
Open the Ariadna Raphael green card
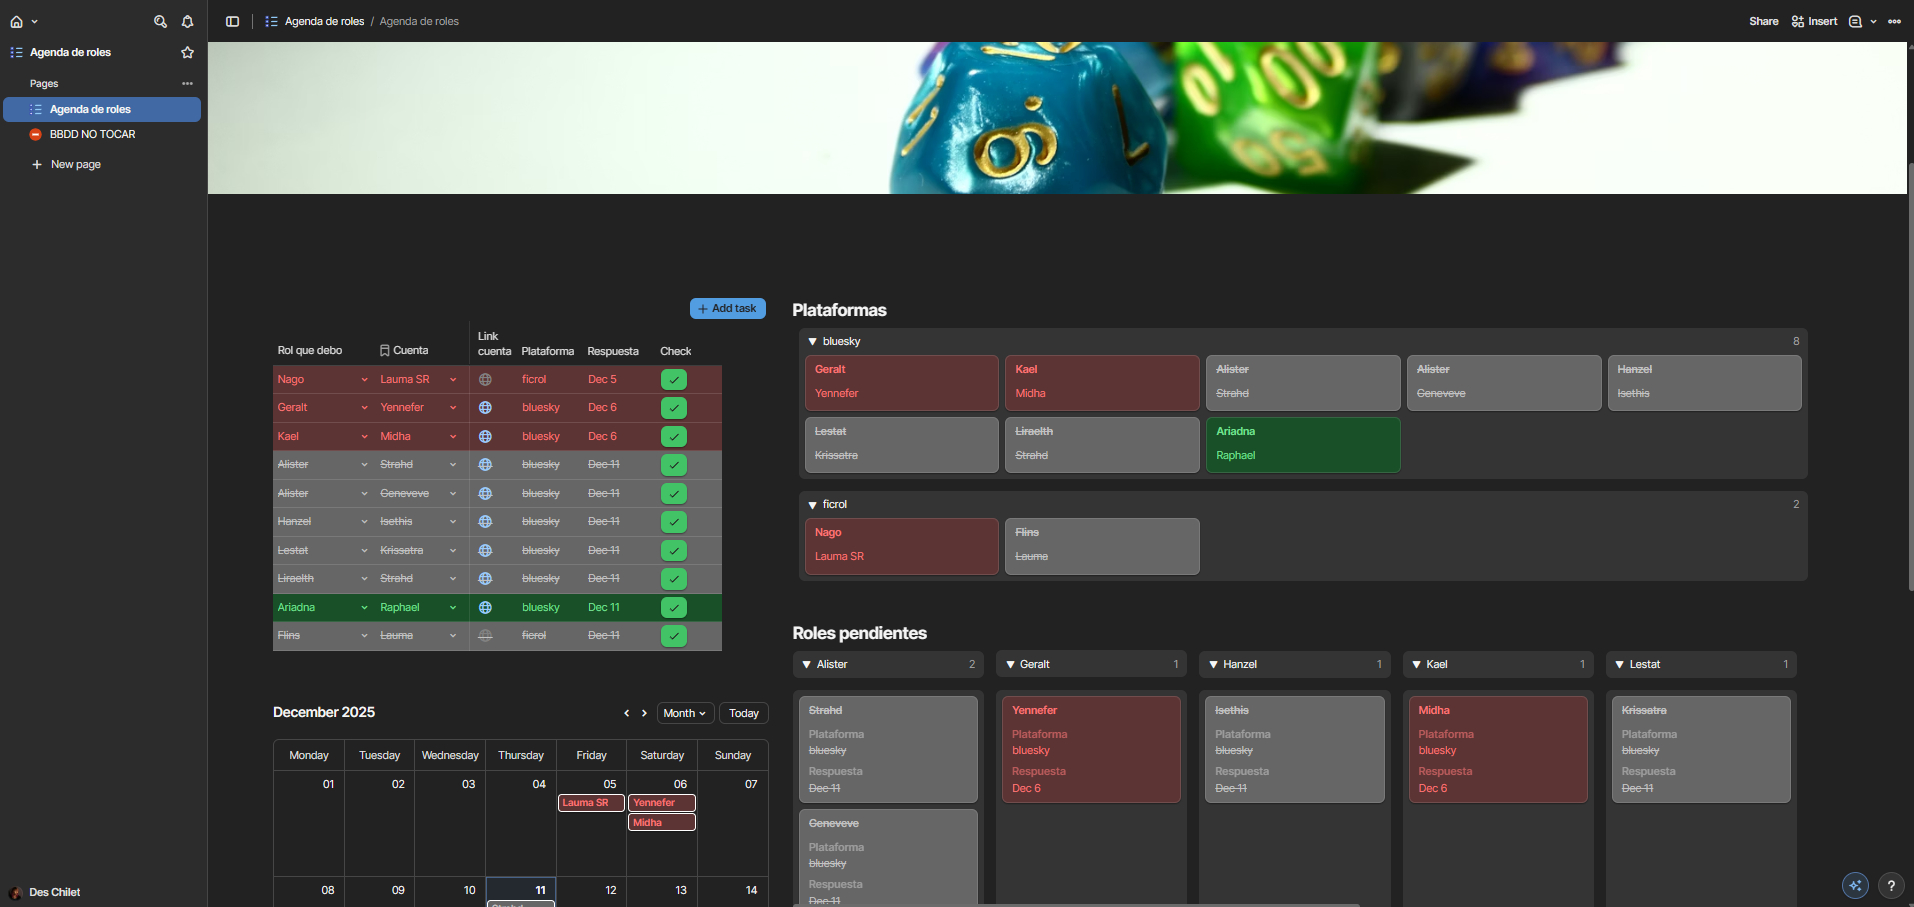pyautogui.click(x=1301, y=444)
